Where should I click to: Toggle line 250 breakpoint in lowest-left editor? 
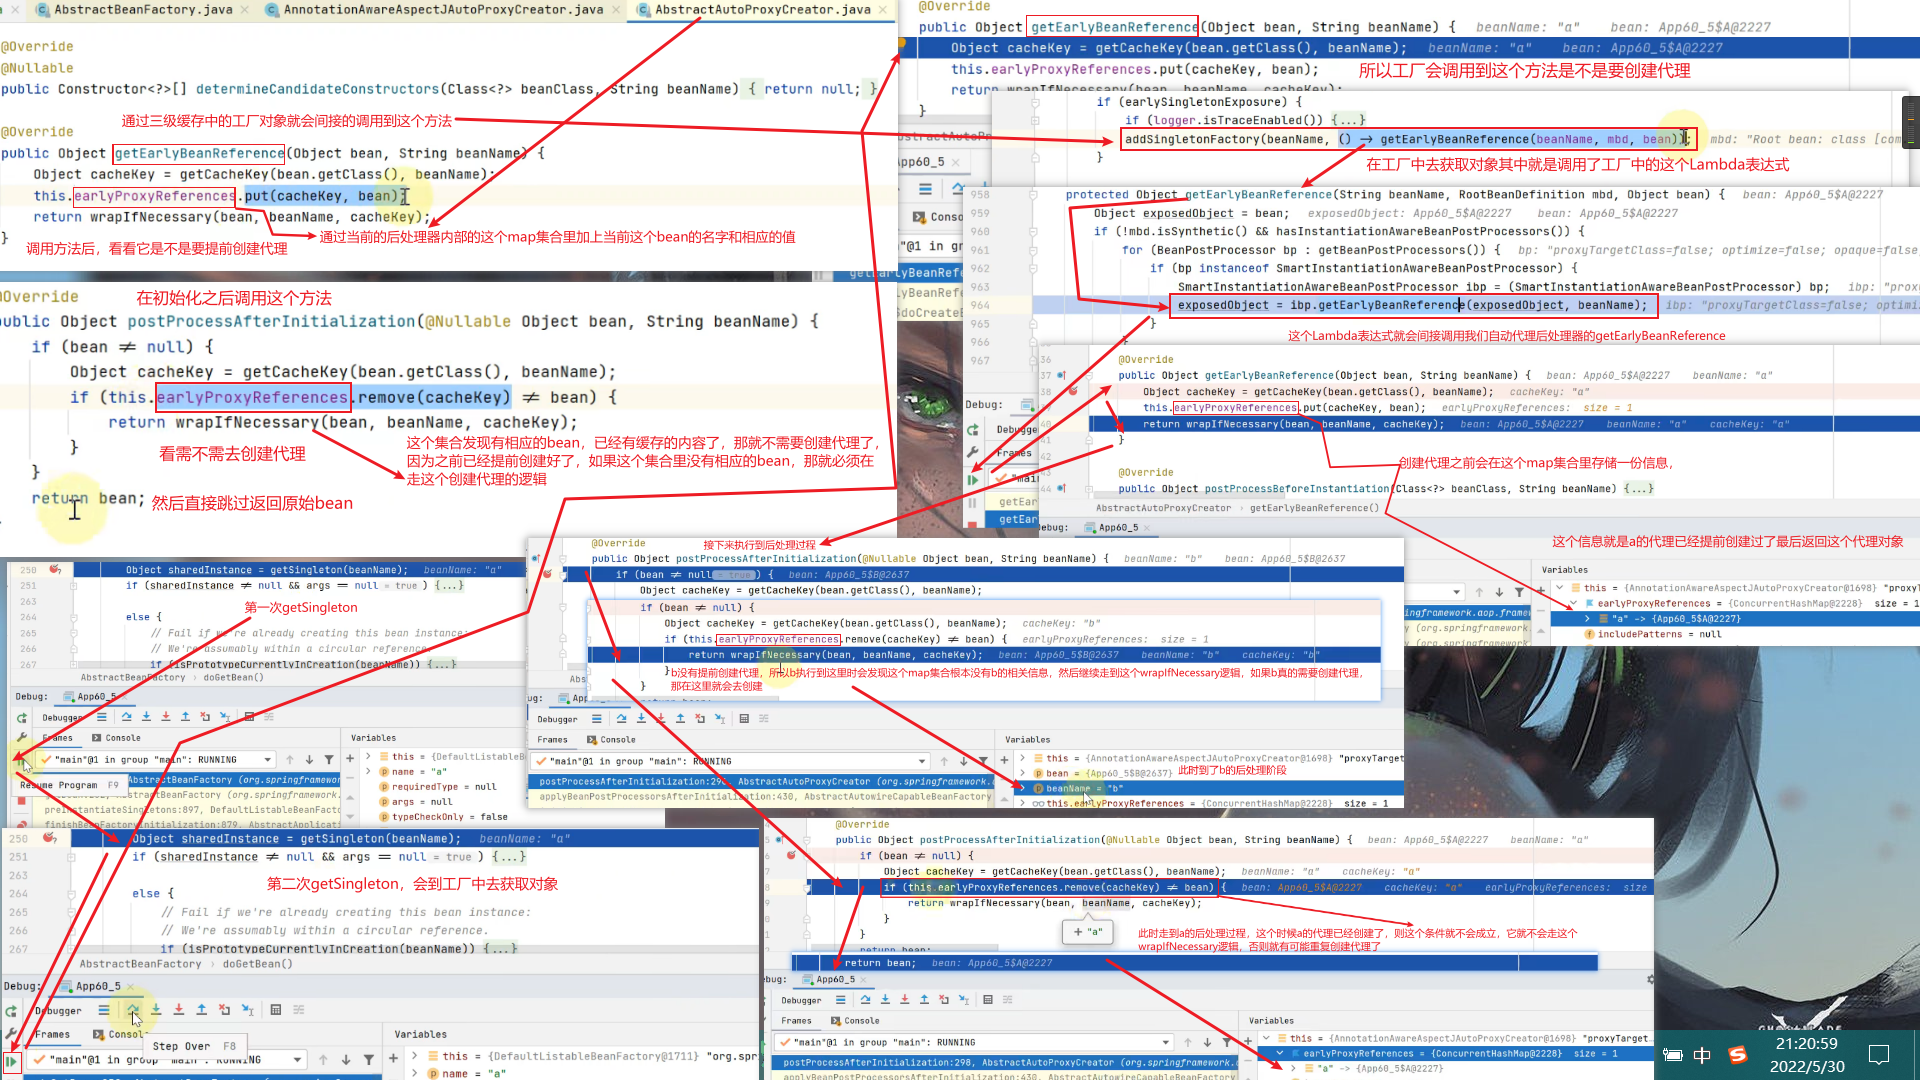[50, 838]
